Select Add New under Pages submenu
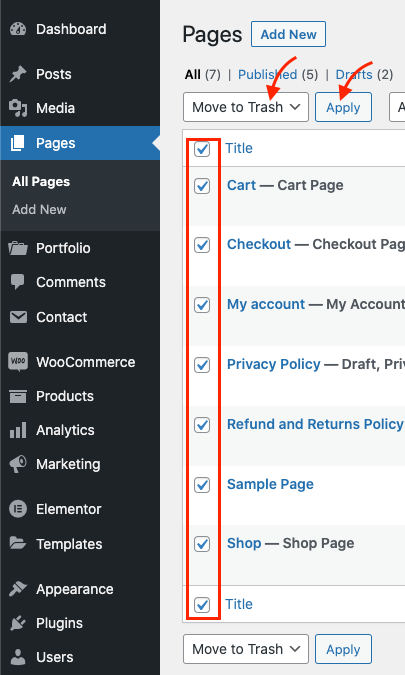Viewport: 405px width, 675px height. (x=39, y=210)
